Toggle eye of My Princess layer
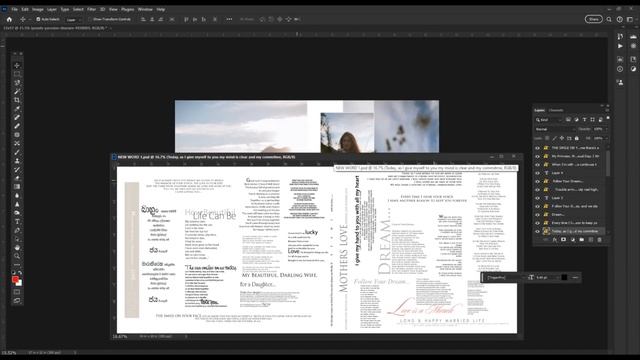Image resolution: width=640 pixels, height=360 pixels. 538,156
